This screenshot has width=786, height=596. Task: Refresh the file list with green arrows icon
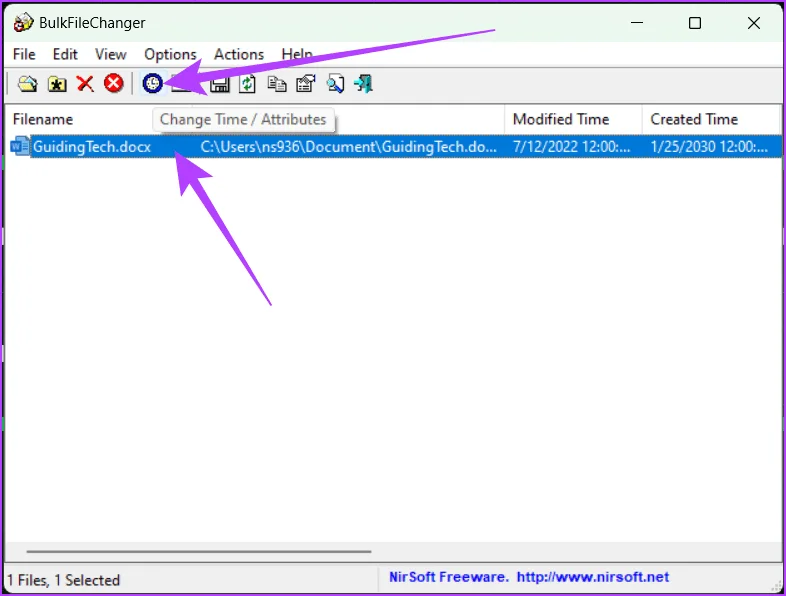point(247,83)
